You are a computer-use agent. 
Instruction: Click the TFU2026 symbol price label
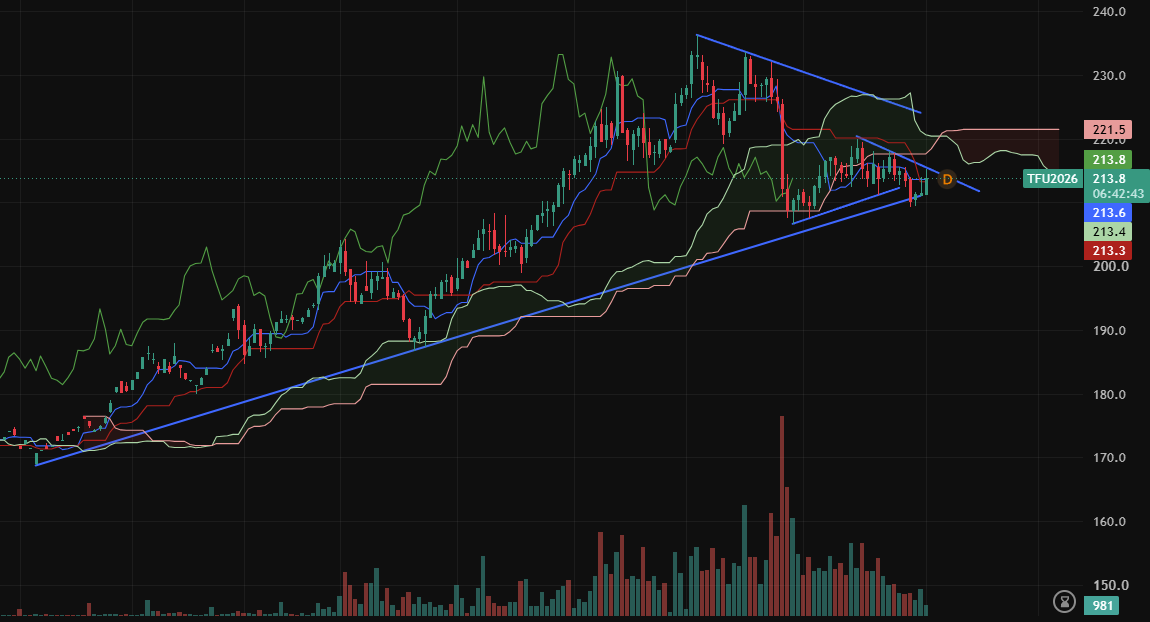tap(1052, 179)
